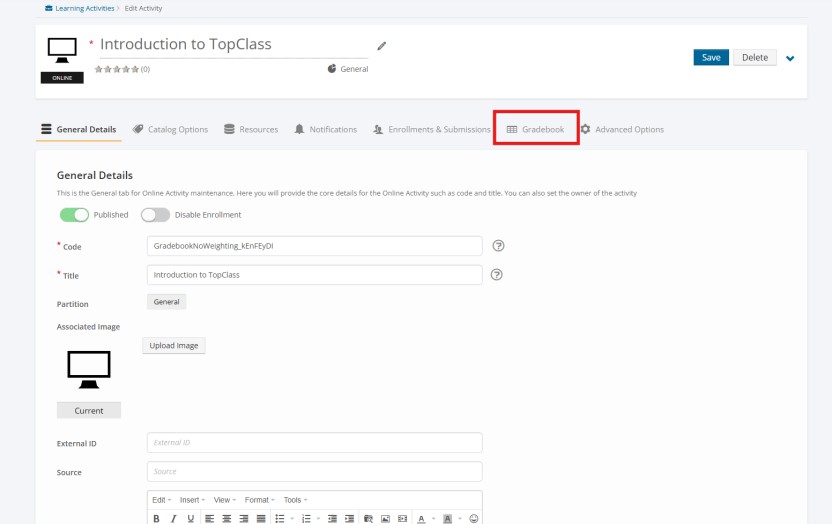Click the General partition icon in header
The image size is (832, 524).
pyautogui.click(x=332, y=68)
